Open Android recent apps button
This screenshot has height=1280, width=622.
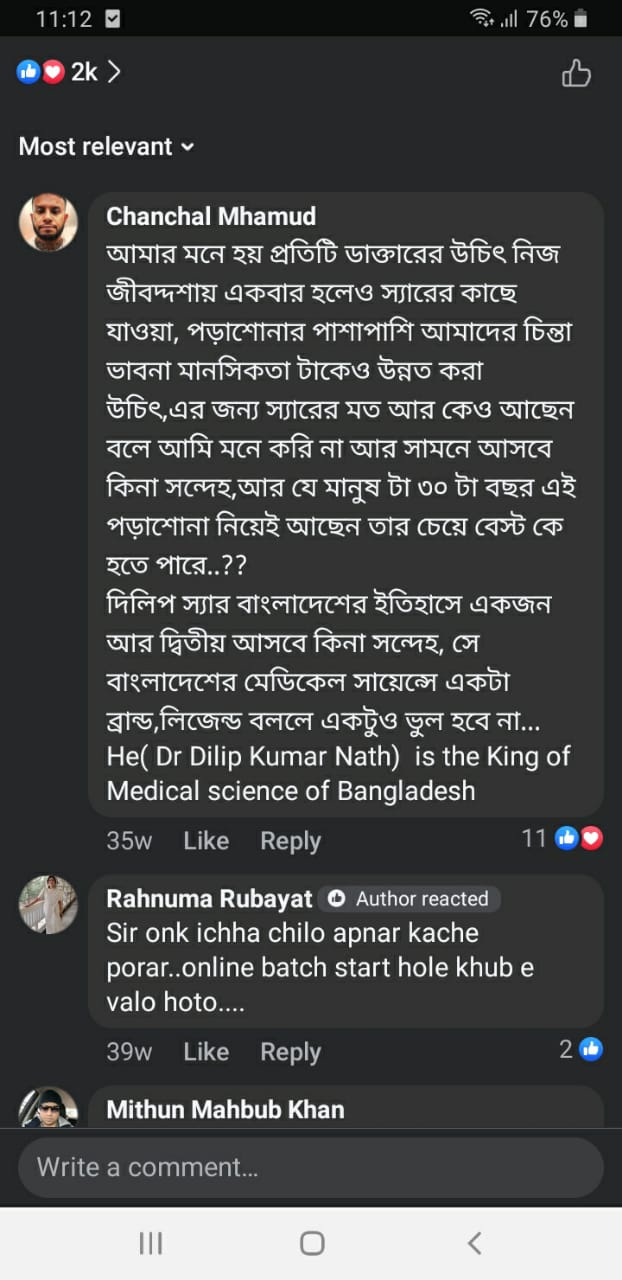[x=150, y=1243]
